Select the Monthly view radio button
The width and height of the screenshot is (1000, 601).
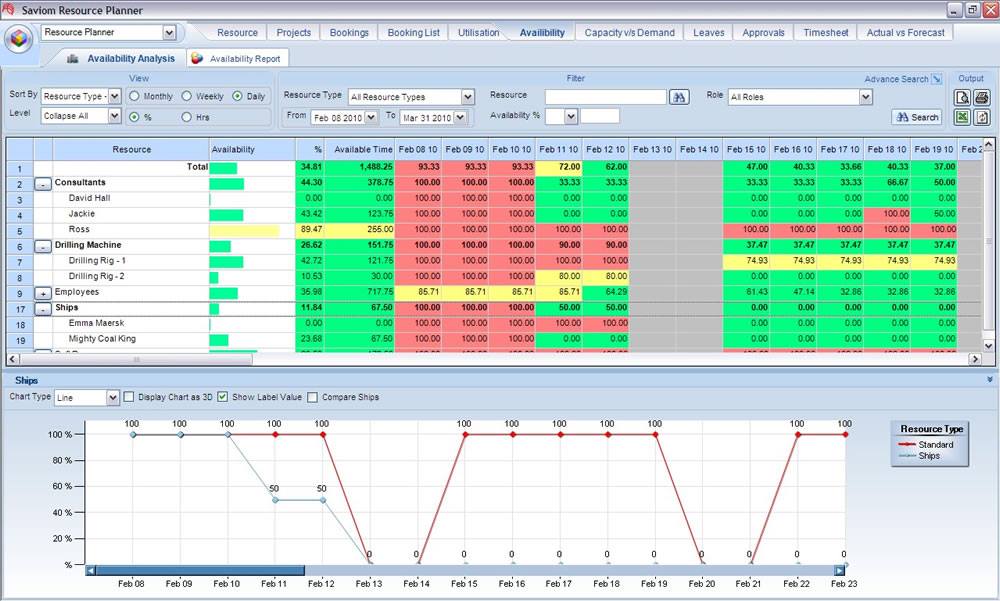tap(135, 96)
